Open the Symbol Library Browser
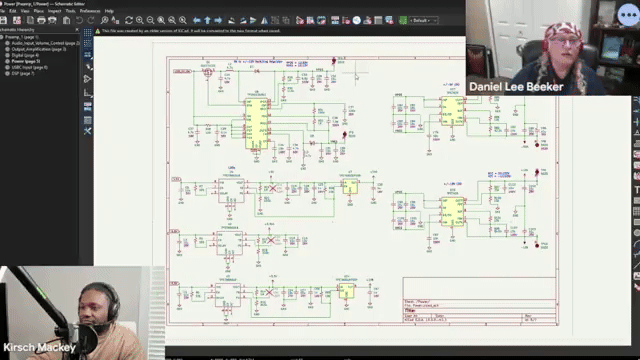The image size is (640, 360). pos(310,20)
